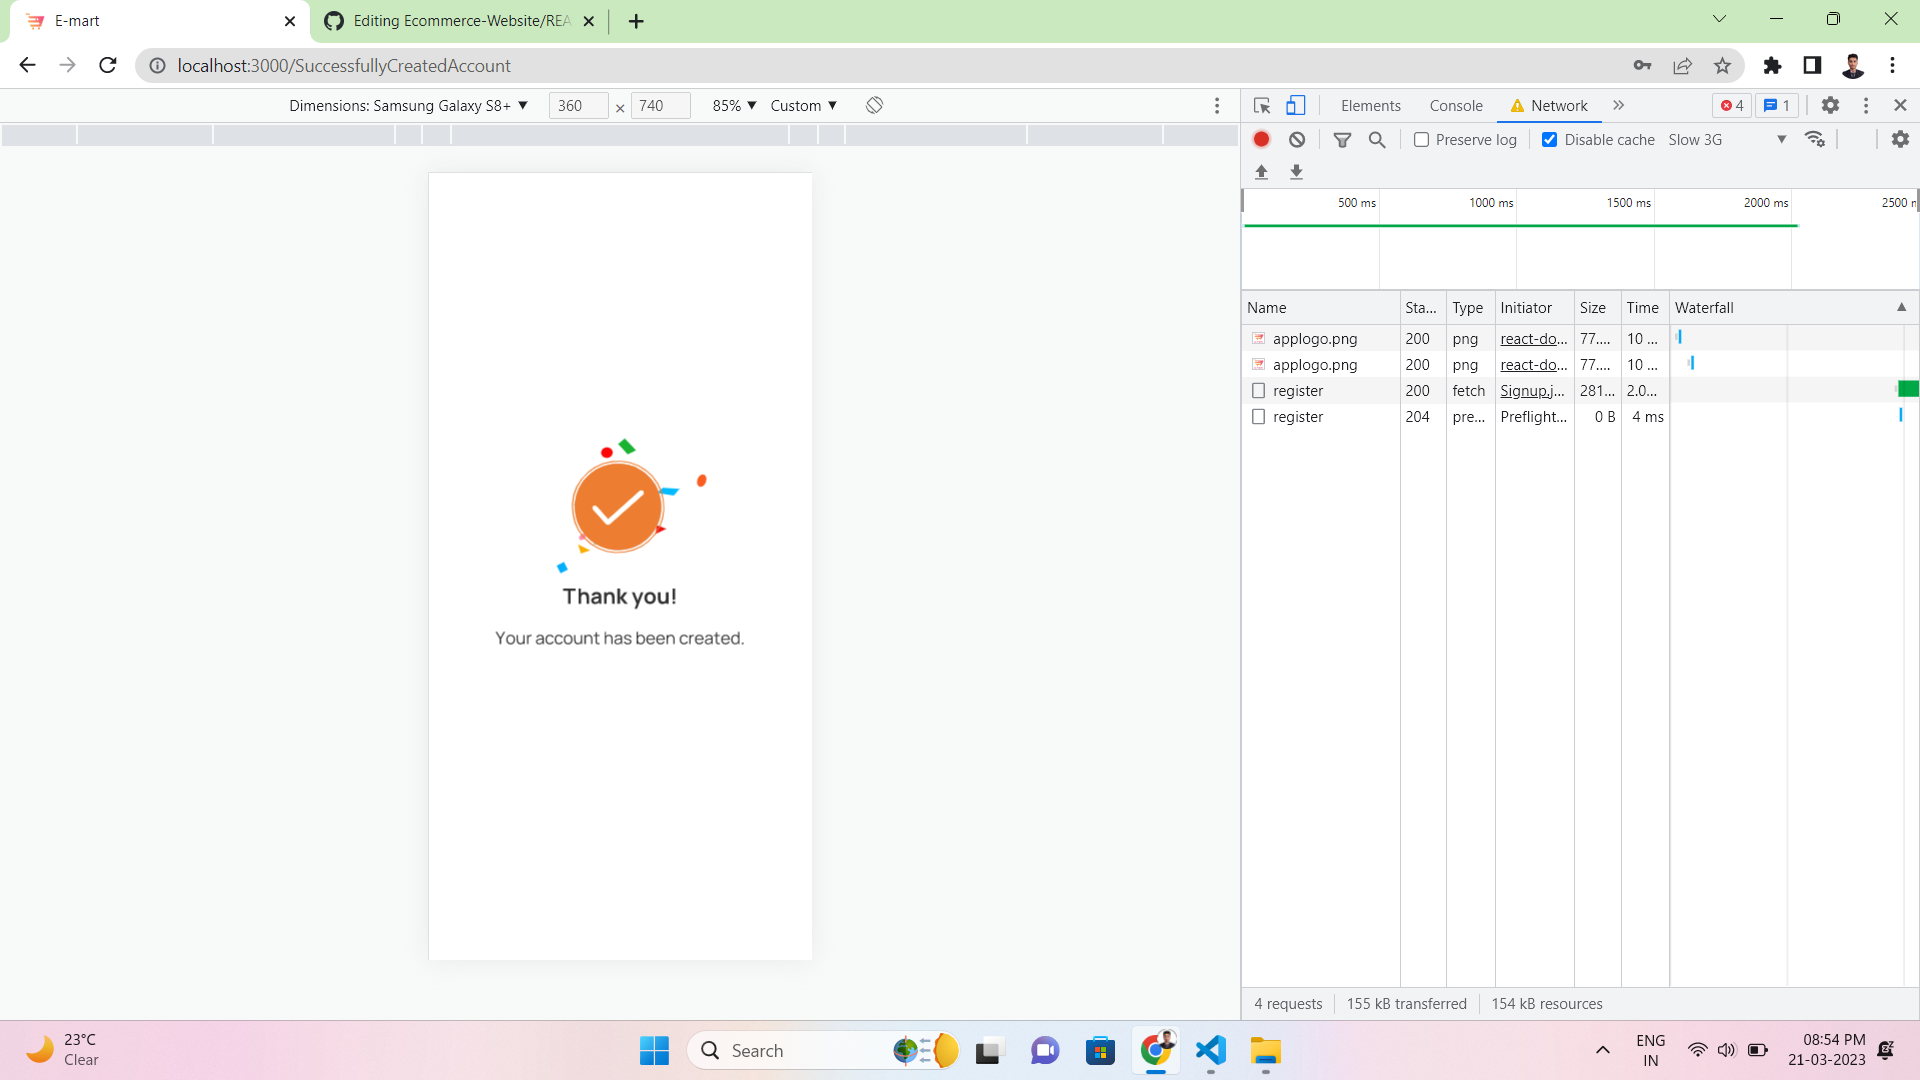The height and width of the screenshot is (1080, 1920).
Task: Switch to the Console tab
Action: point(1455,105)
